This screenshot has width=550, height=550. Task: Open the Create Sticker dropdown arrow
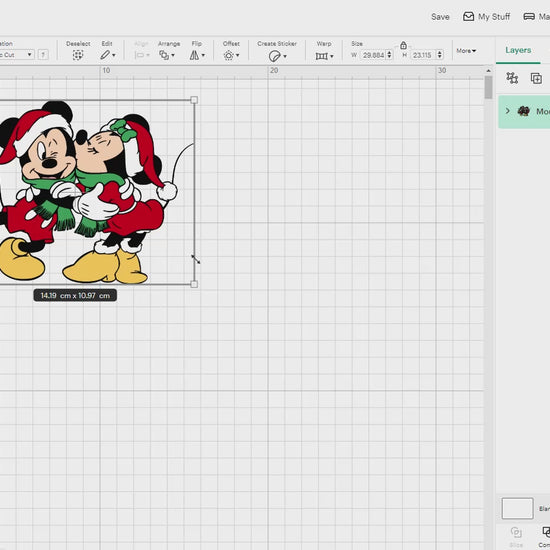pyautogui.click(x=285, y=56)
